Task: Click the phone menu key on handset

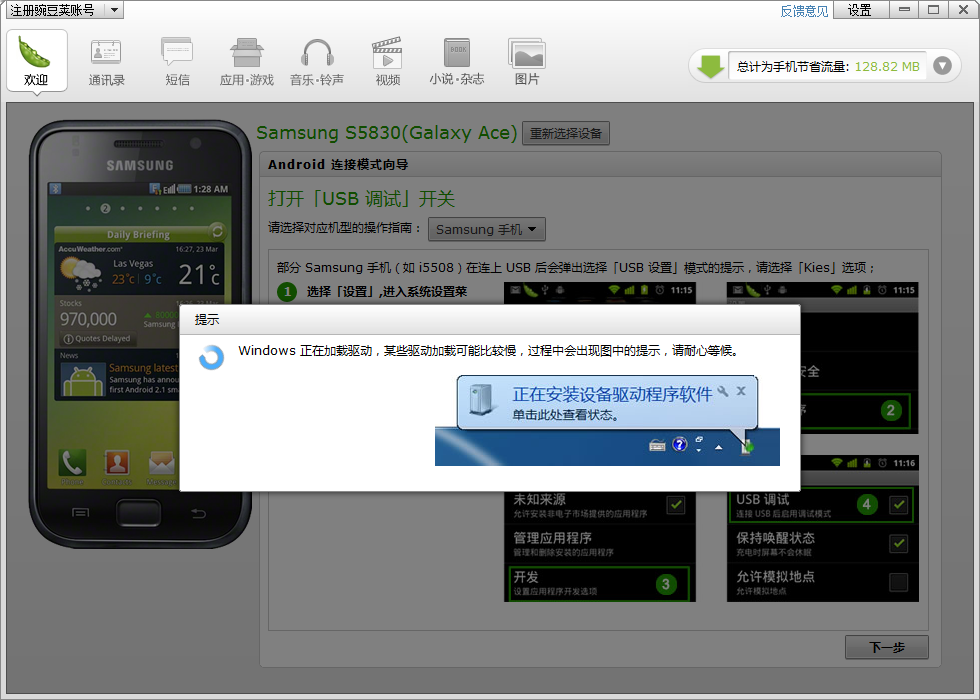Action: pyautogui.click(x=80, y=512)
